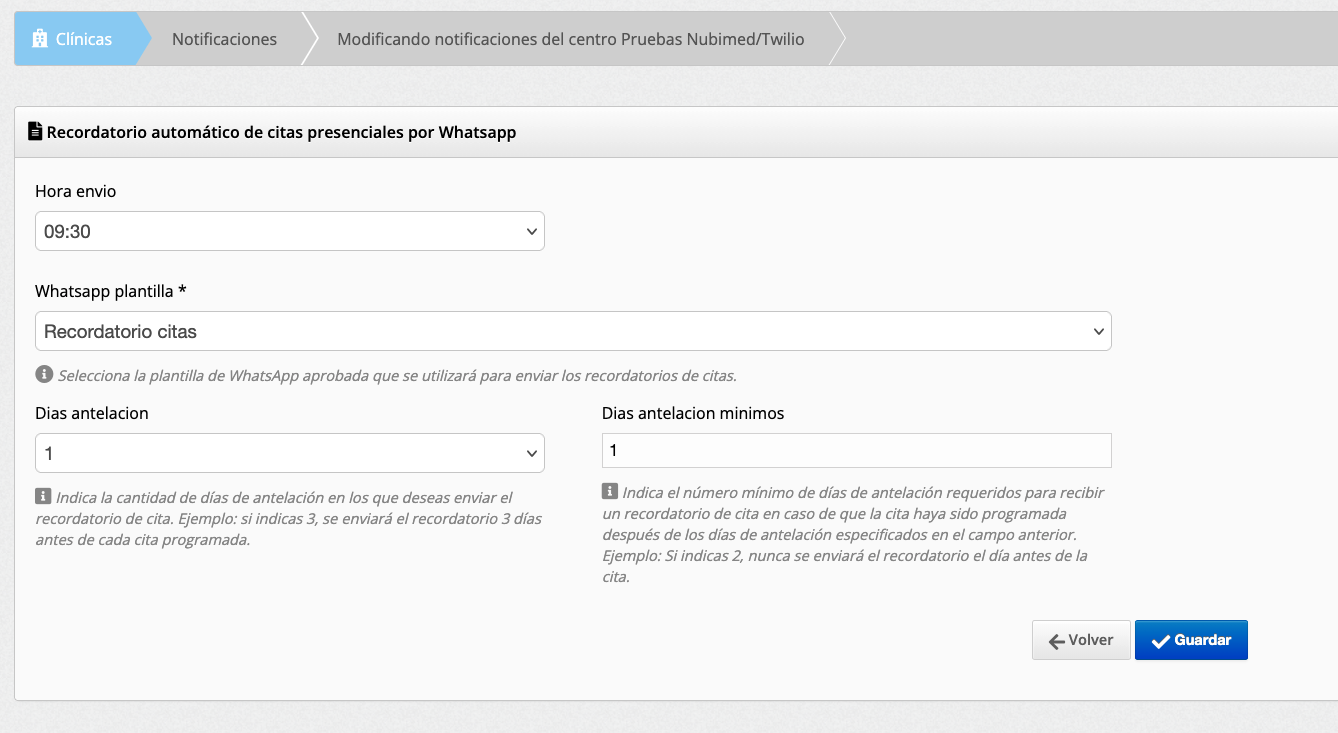Focus the Dias antelacion minimos input field
1338x733 pixels.
(x=857, y=450)
